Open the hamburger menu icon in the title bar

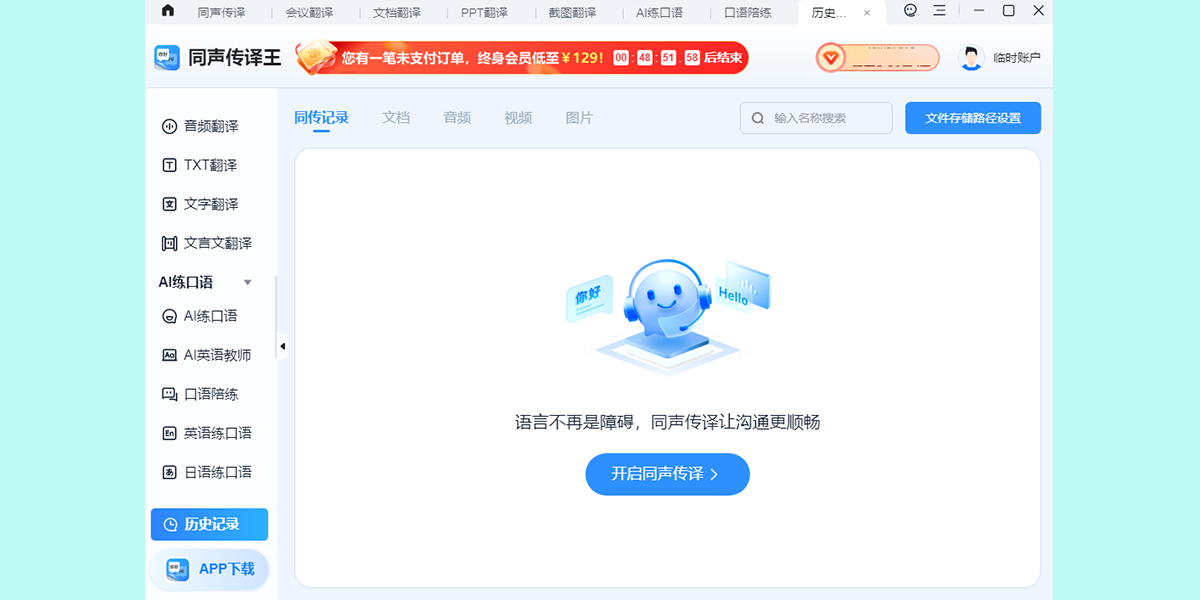pyautogui.click(x=939, y=11)
